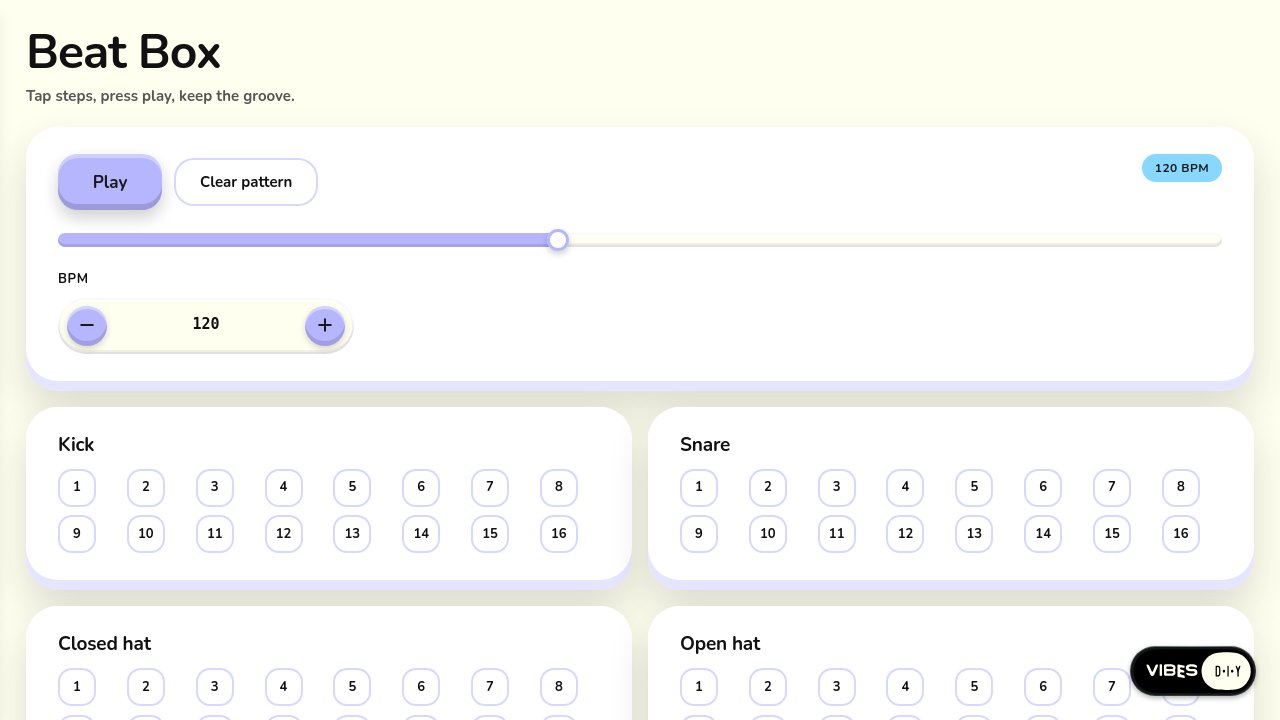Activate Open hat step 1
This screenshot has height=720, width=1280.
click(699, 687)
